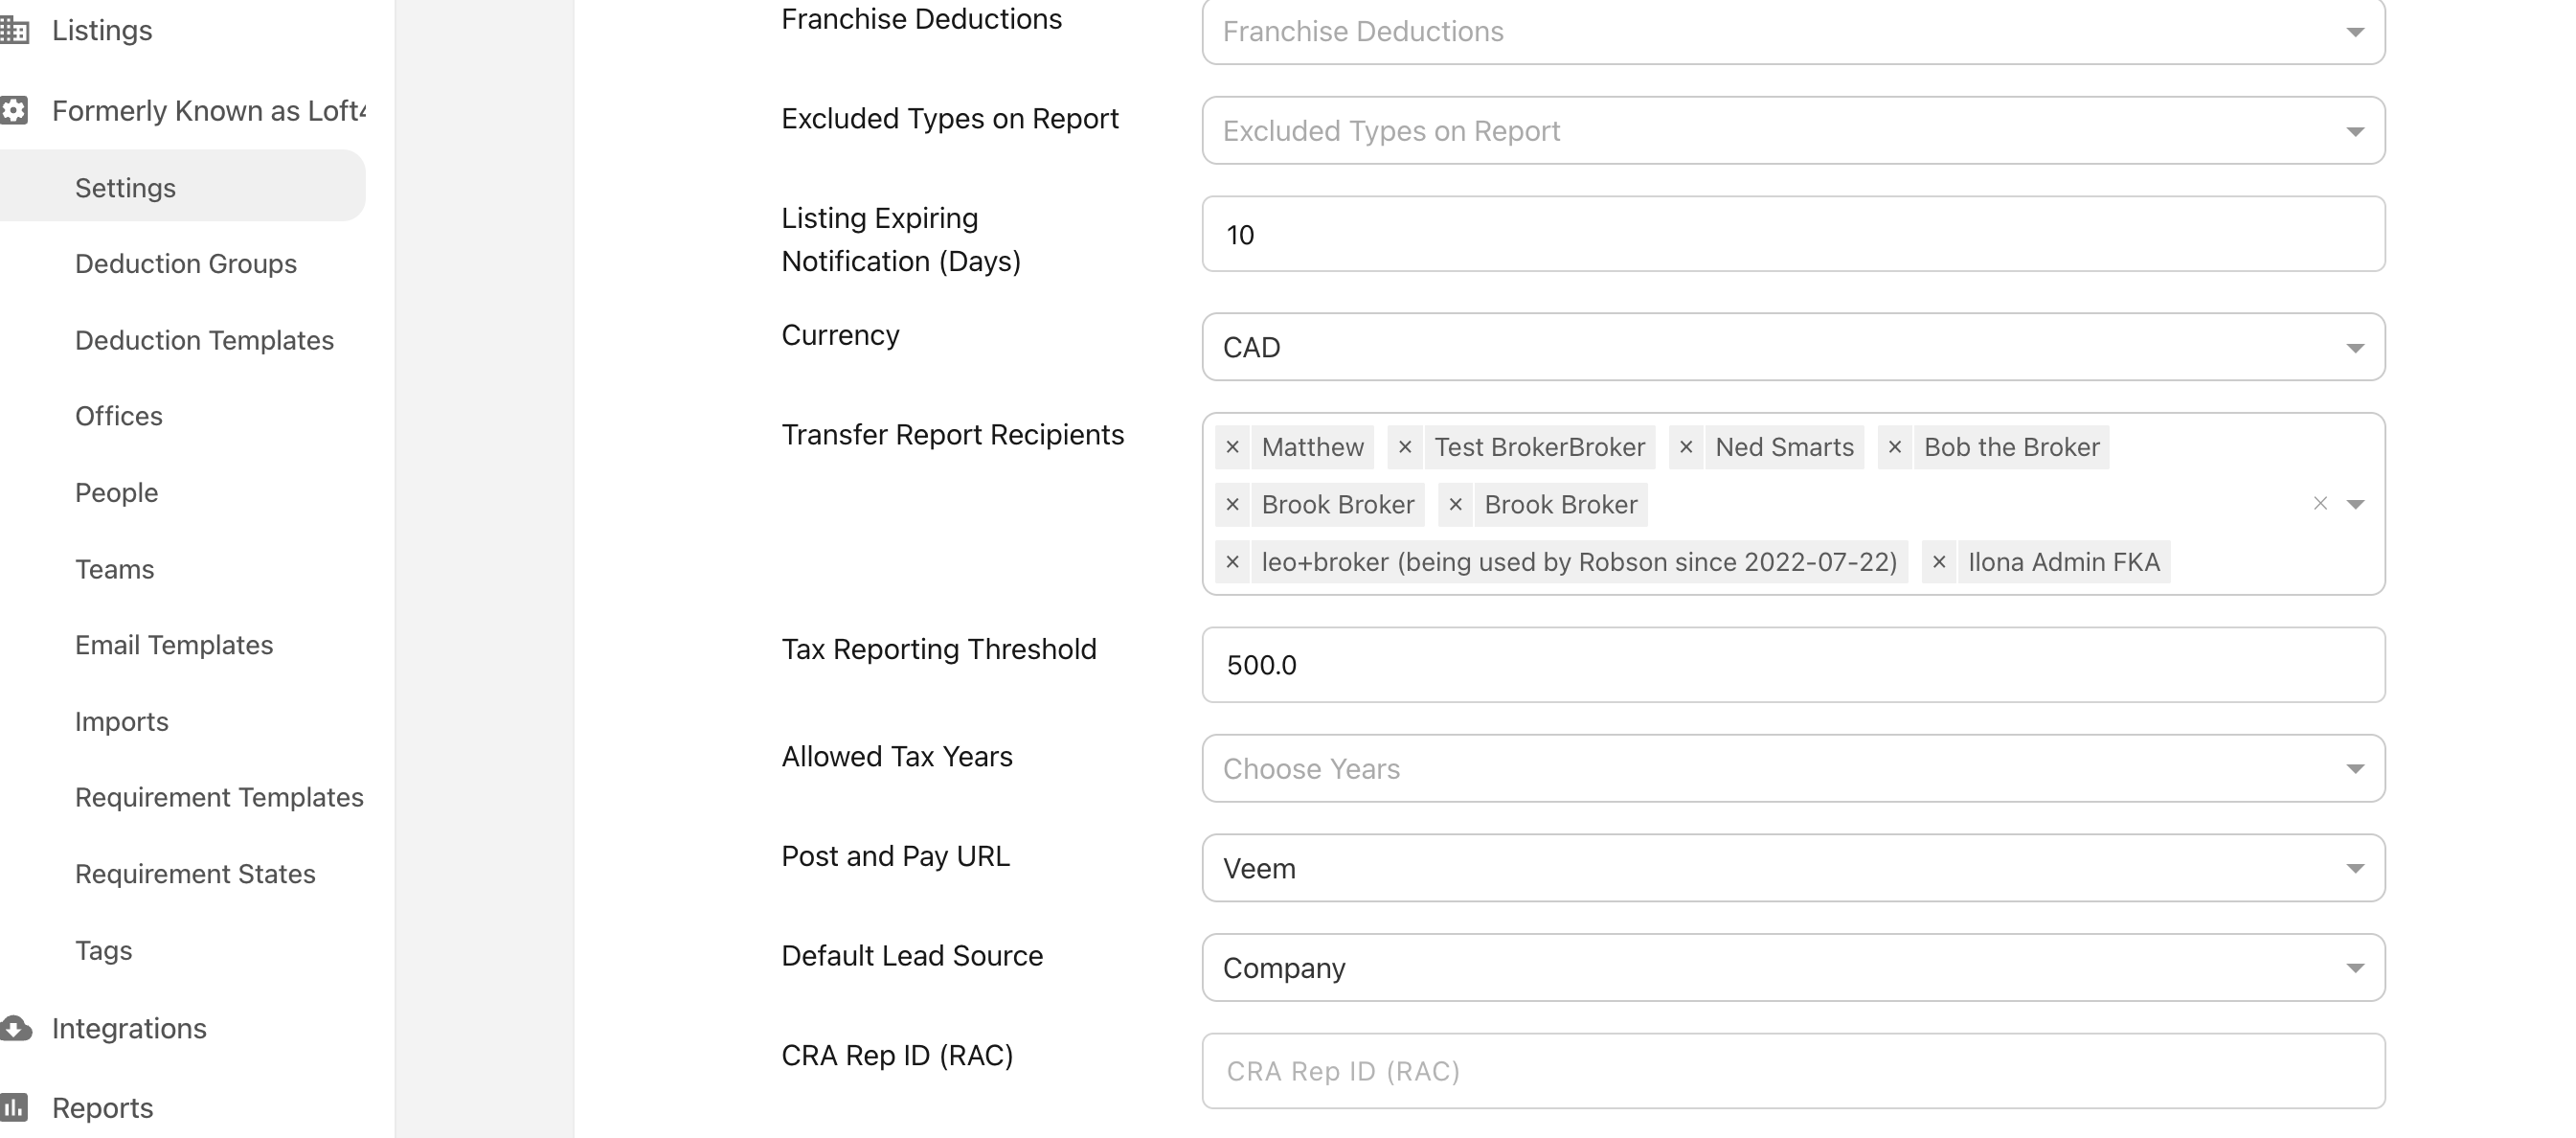Remove Bob the Broker recipient tag
The height and width of the screenshot is (1138, 2576).
coord(1894,447)
